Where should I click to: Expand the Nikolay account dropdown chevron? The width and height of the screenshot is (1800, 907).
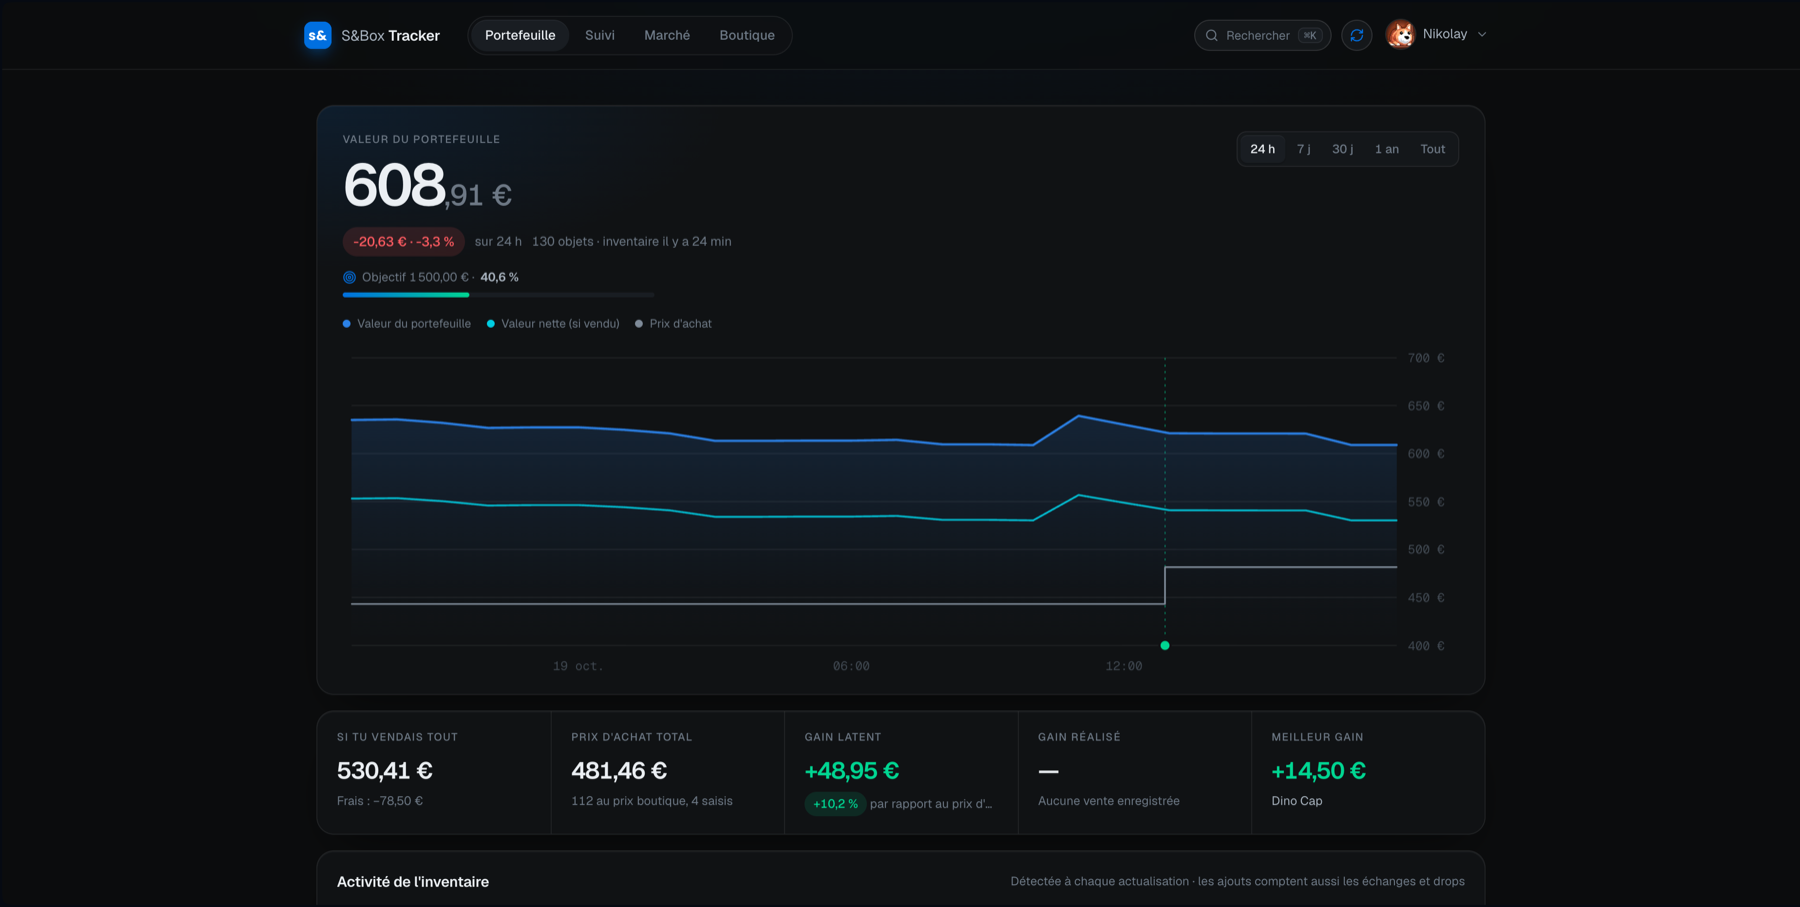tap(1482, 35)
